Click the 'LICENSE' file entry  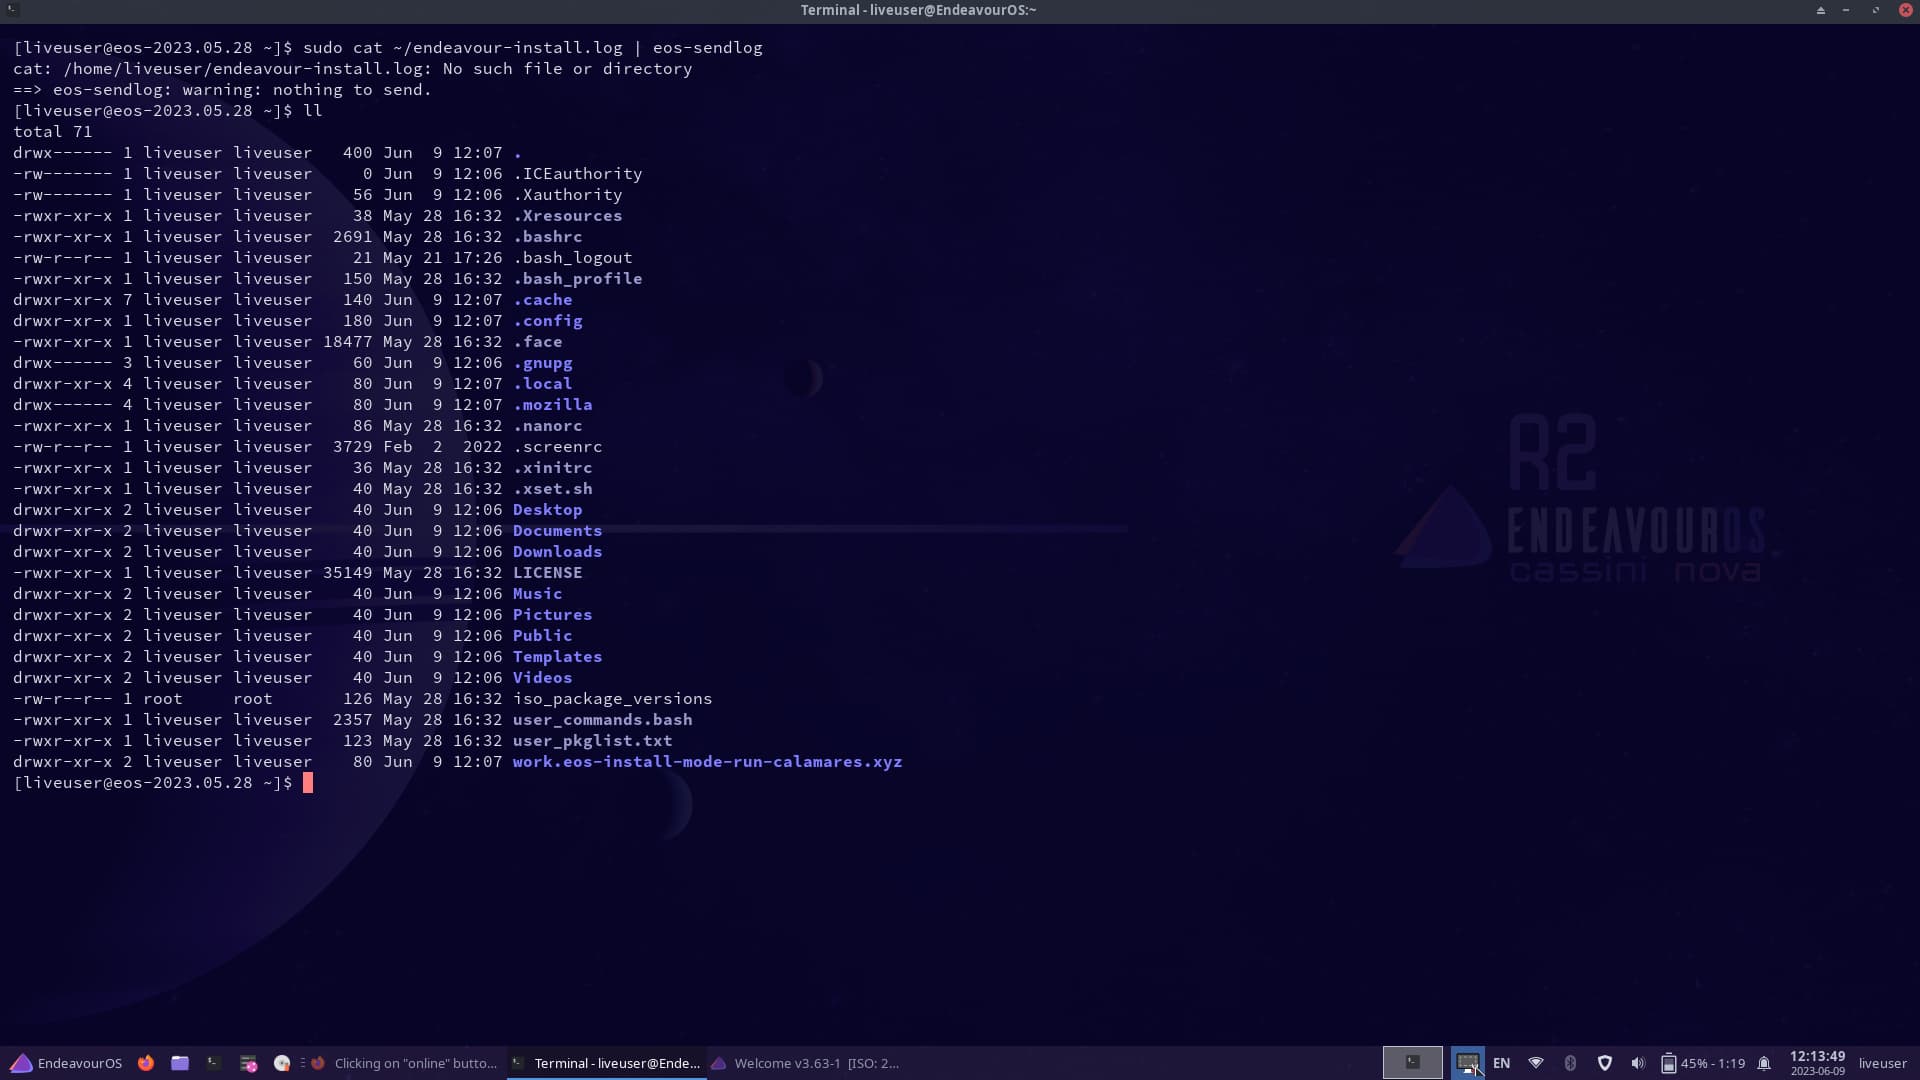[547, 572]
